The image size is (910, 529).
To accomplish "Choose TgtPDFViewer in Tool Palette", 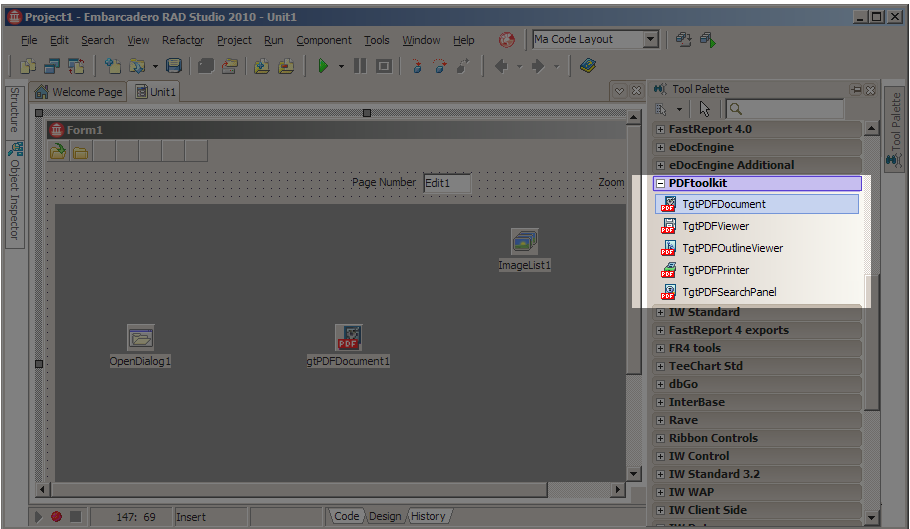I will pos(757,226).
